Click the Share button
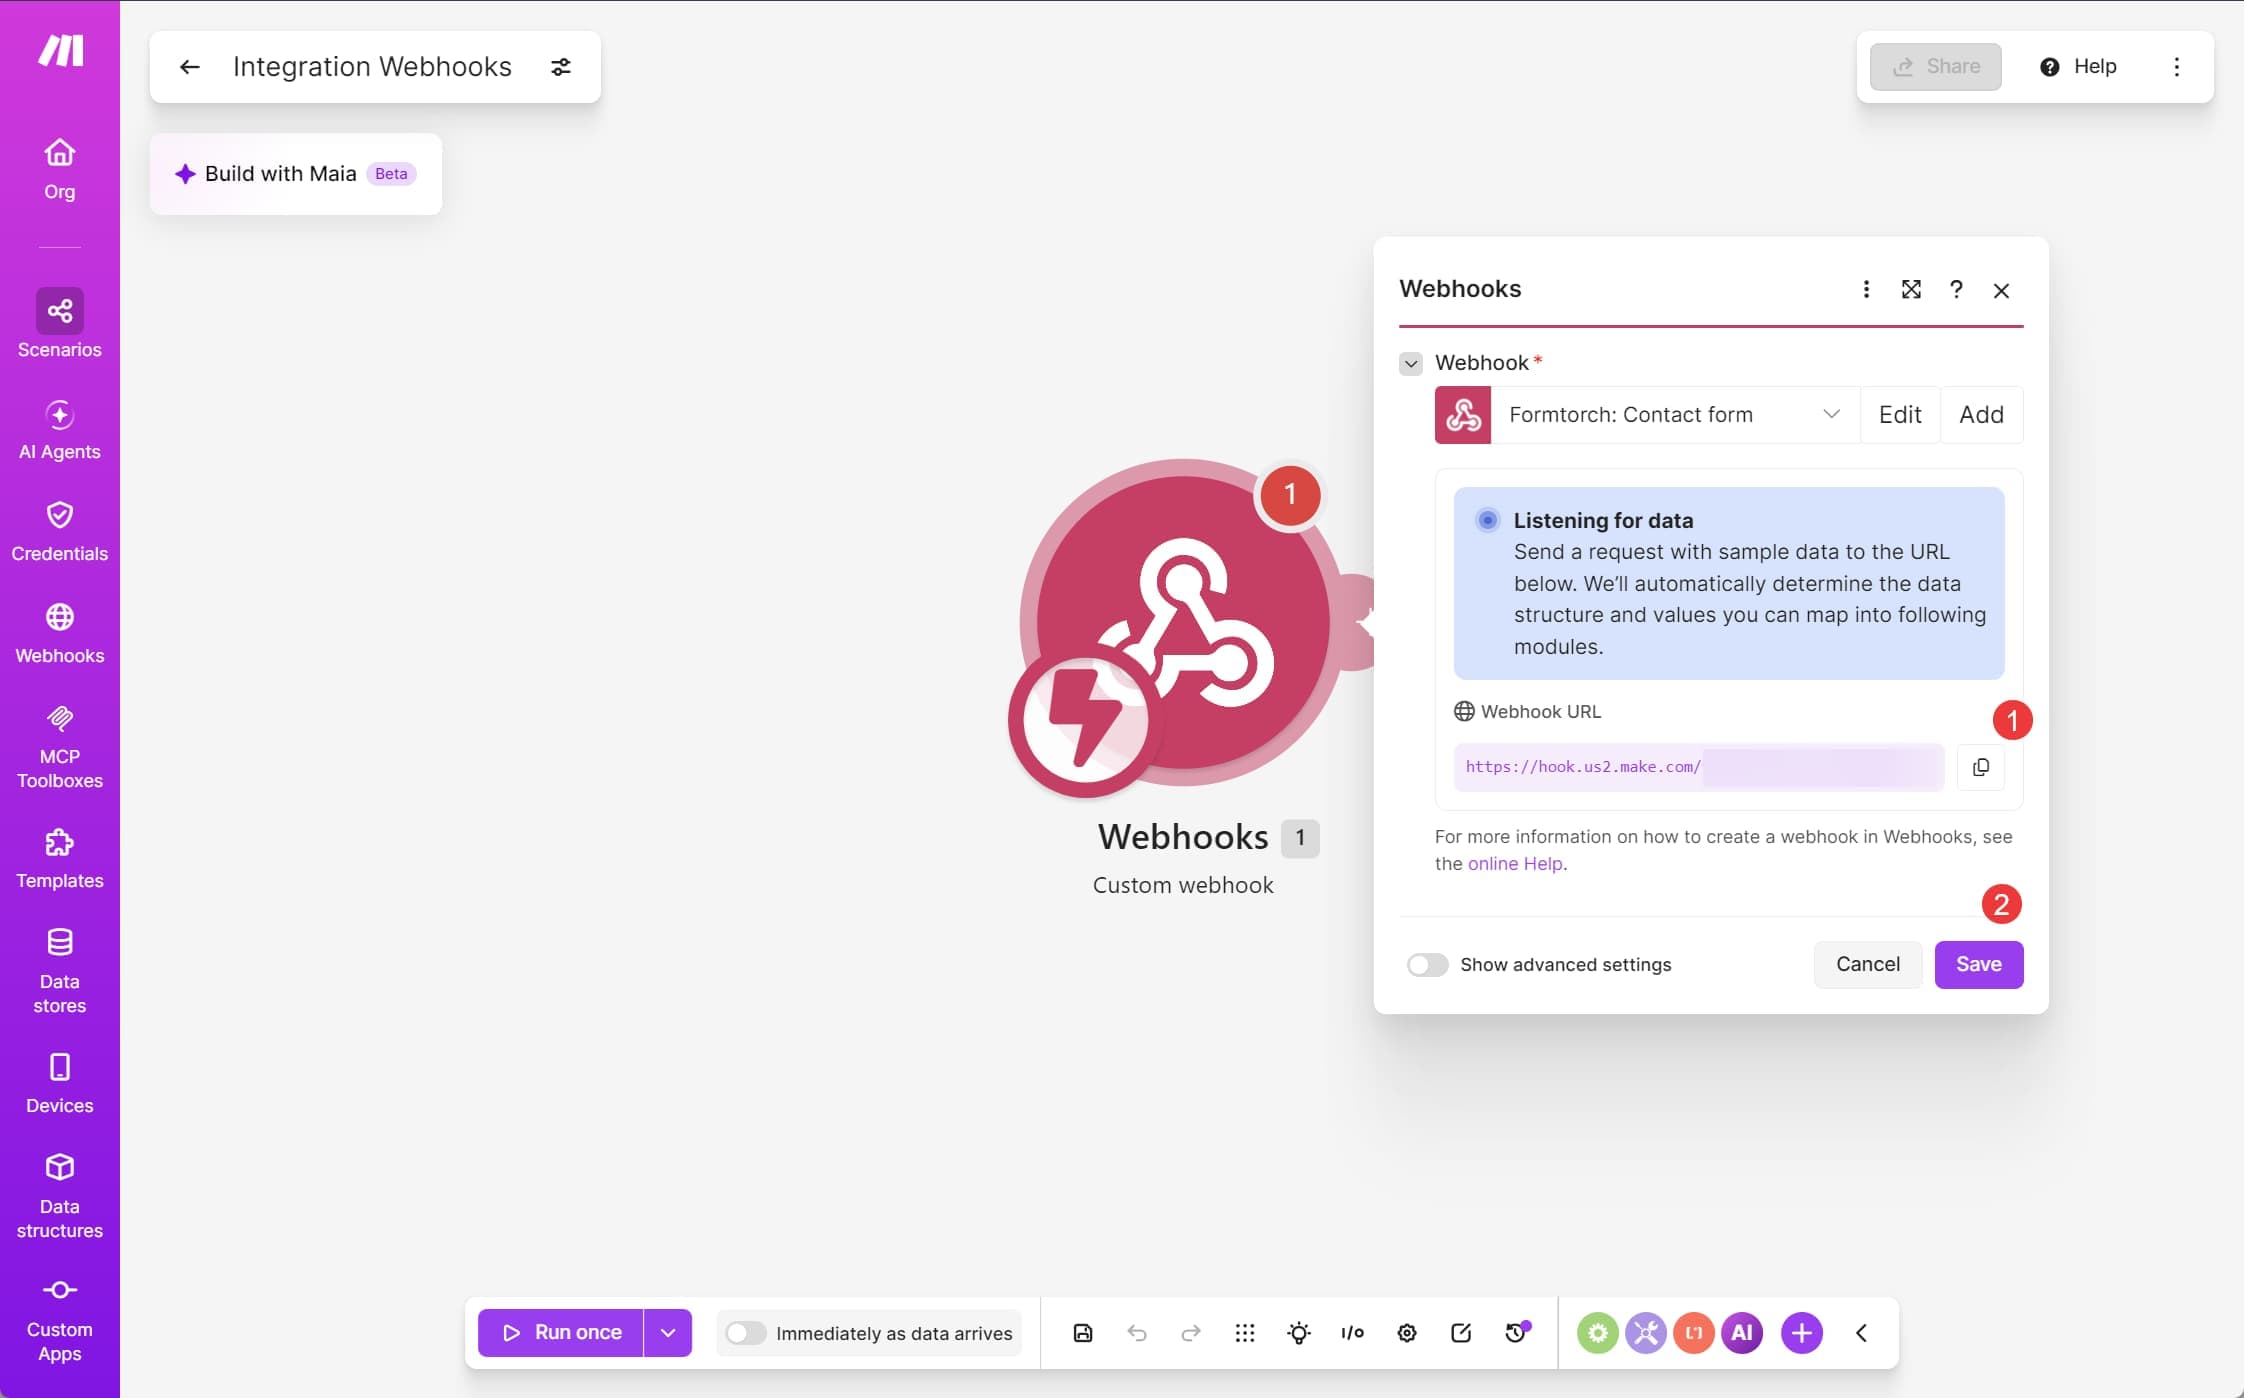This screenshot has height=1398, width=2244. [x=1935, y=66]
